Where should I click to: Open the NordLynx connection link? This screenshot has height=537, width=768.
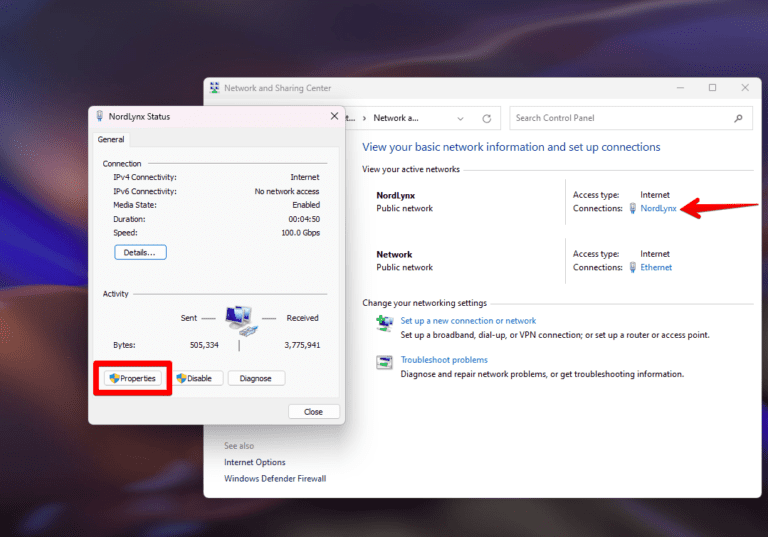click(658, 209)
